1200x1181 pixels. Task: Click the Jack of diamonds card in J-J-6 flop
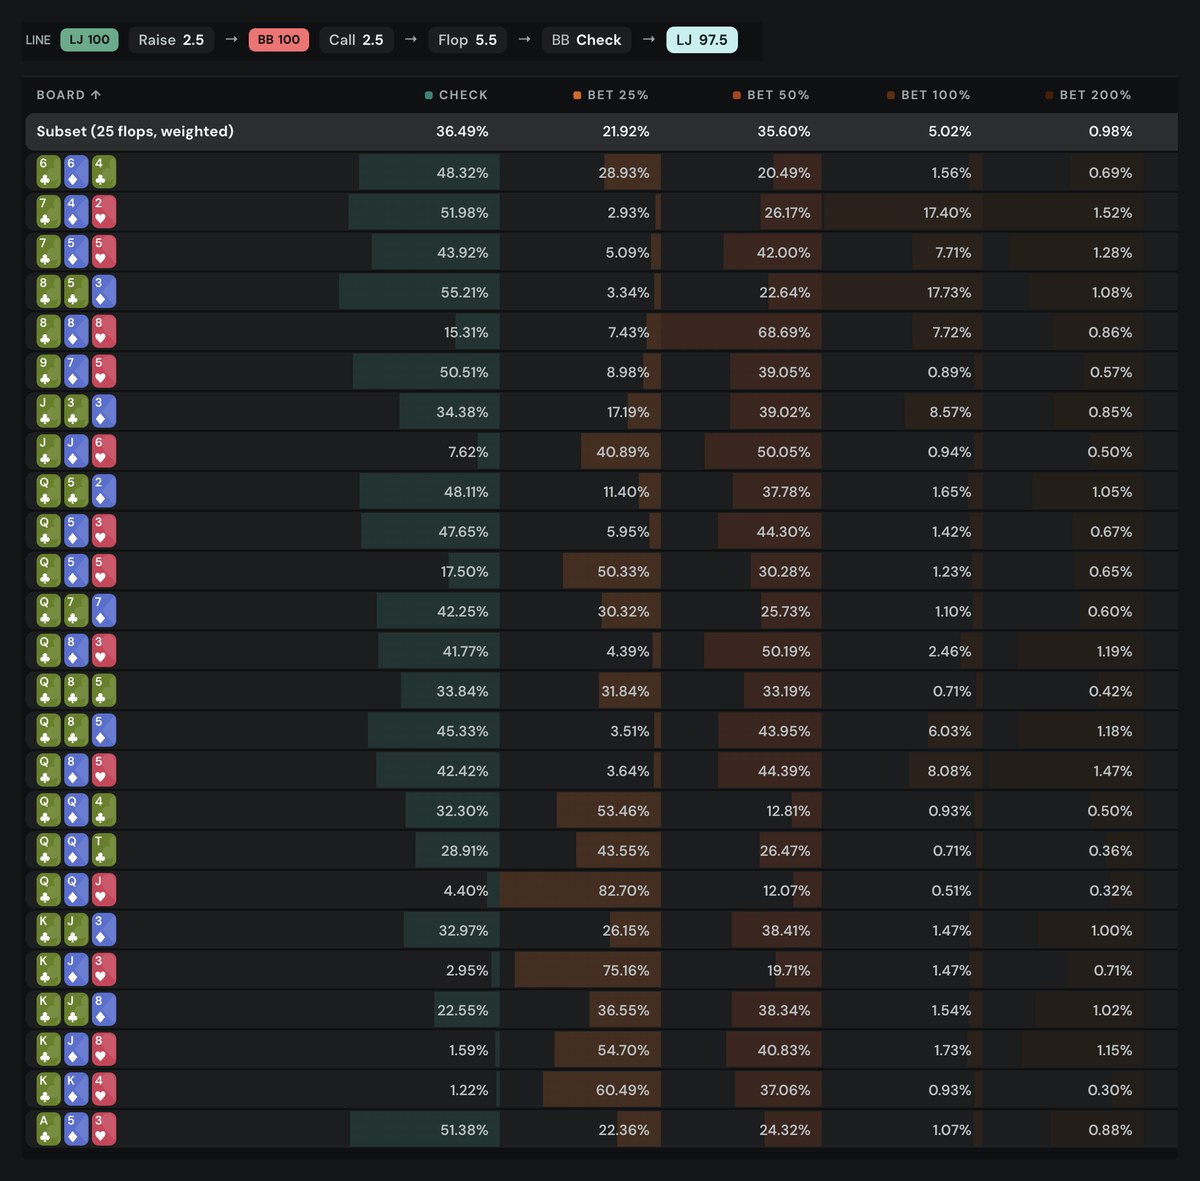(76, 451)
